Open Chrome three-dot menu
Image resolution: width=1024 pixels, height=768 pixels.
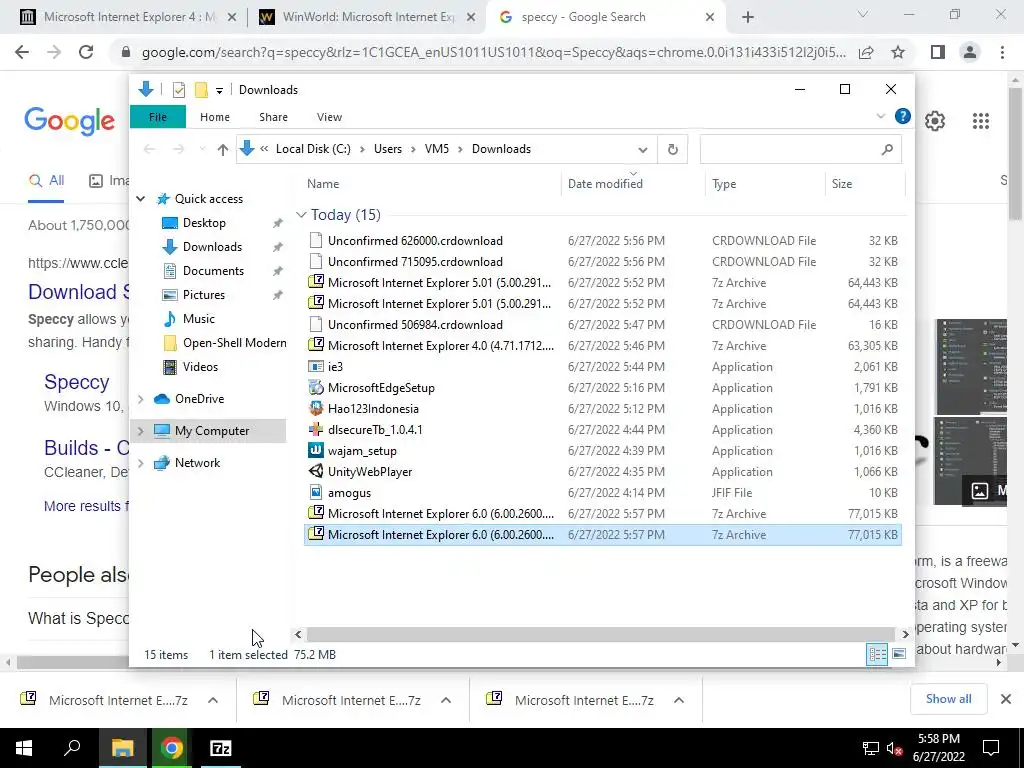[1002, 52]
